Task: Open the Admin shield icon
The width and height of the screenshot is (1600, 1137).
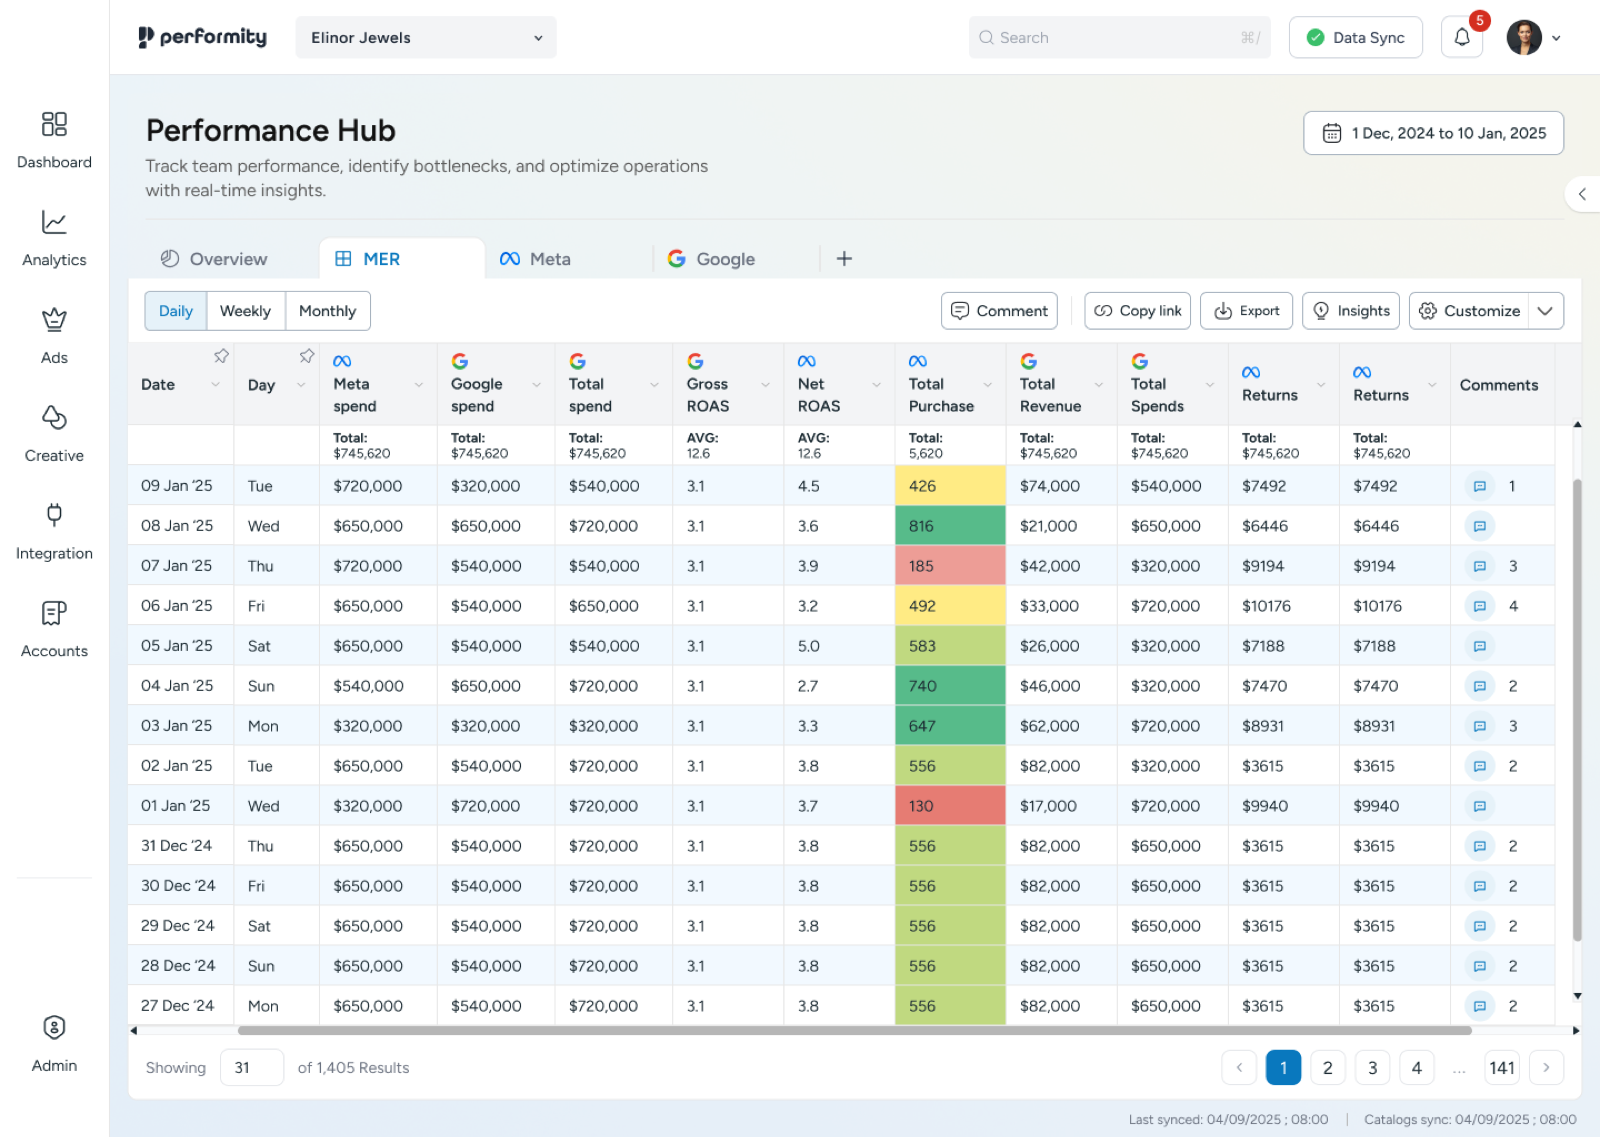Action: pyautogui.click(x=54, y=1027)
